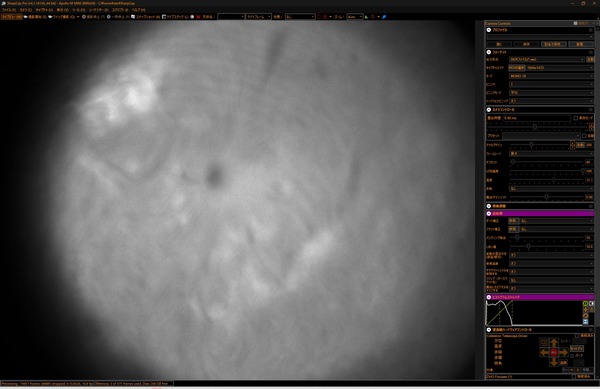This screenshot has width=600, height=389.
Task: Toggle the checkbox beside the exposure field
Action: pyautogui.click(x=576, y=118)
